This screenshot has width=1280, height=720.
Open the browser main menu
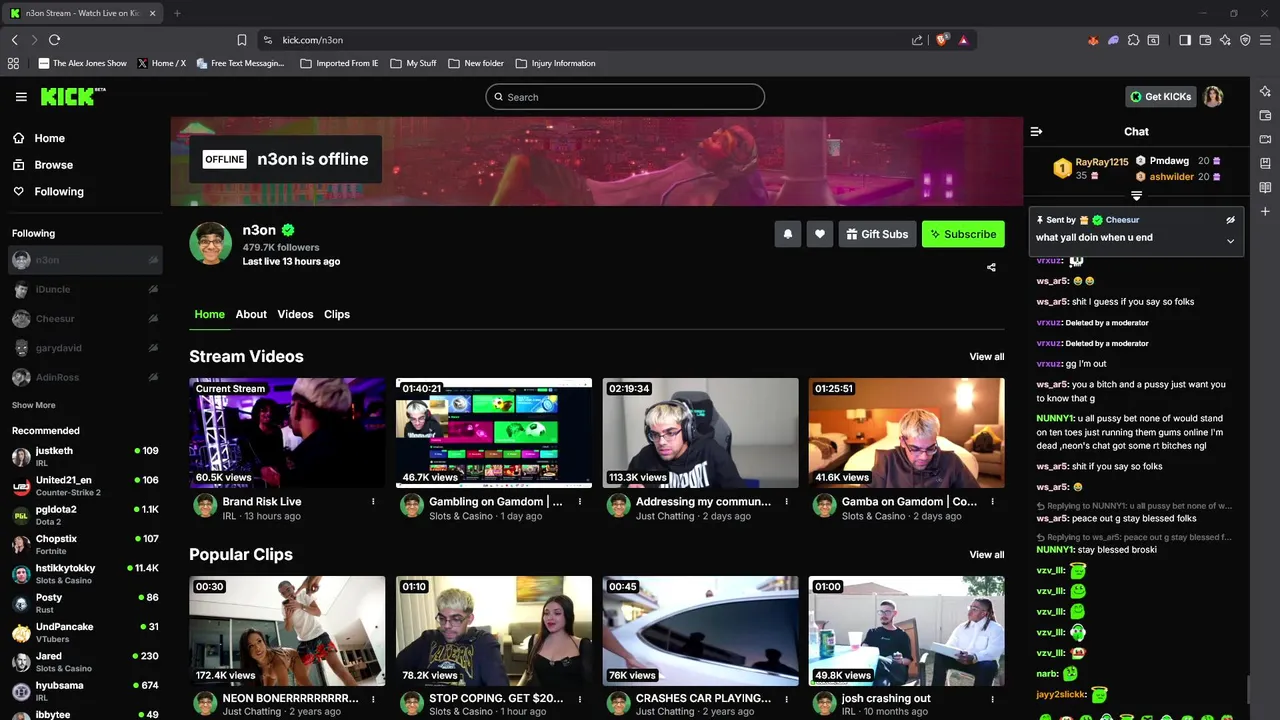(x=1265, y=40)
